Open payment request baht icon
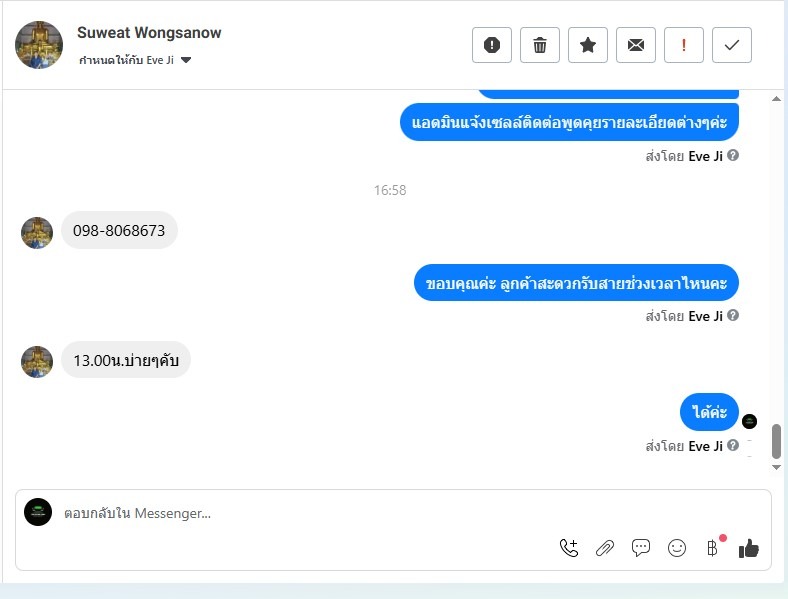This screenshot has width=788, height=599. [713, 547]
